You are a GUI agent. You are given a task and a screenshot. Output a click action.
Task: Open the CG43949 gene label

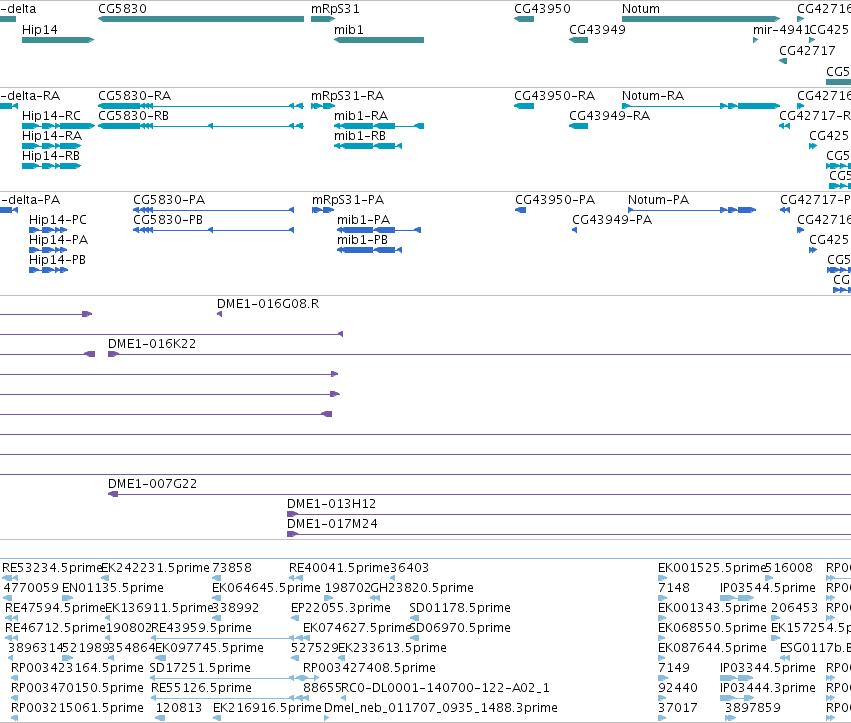tap(597, 29)
